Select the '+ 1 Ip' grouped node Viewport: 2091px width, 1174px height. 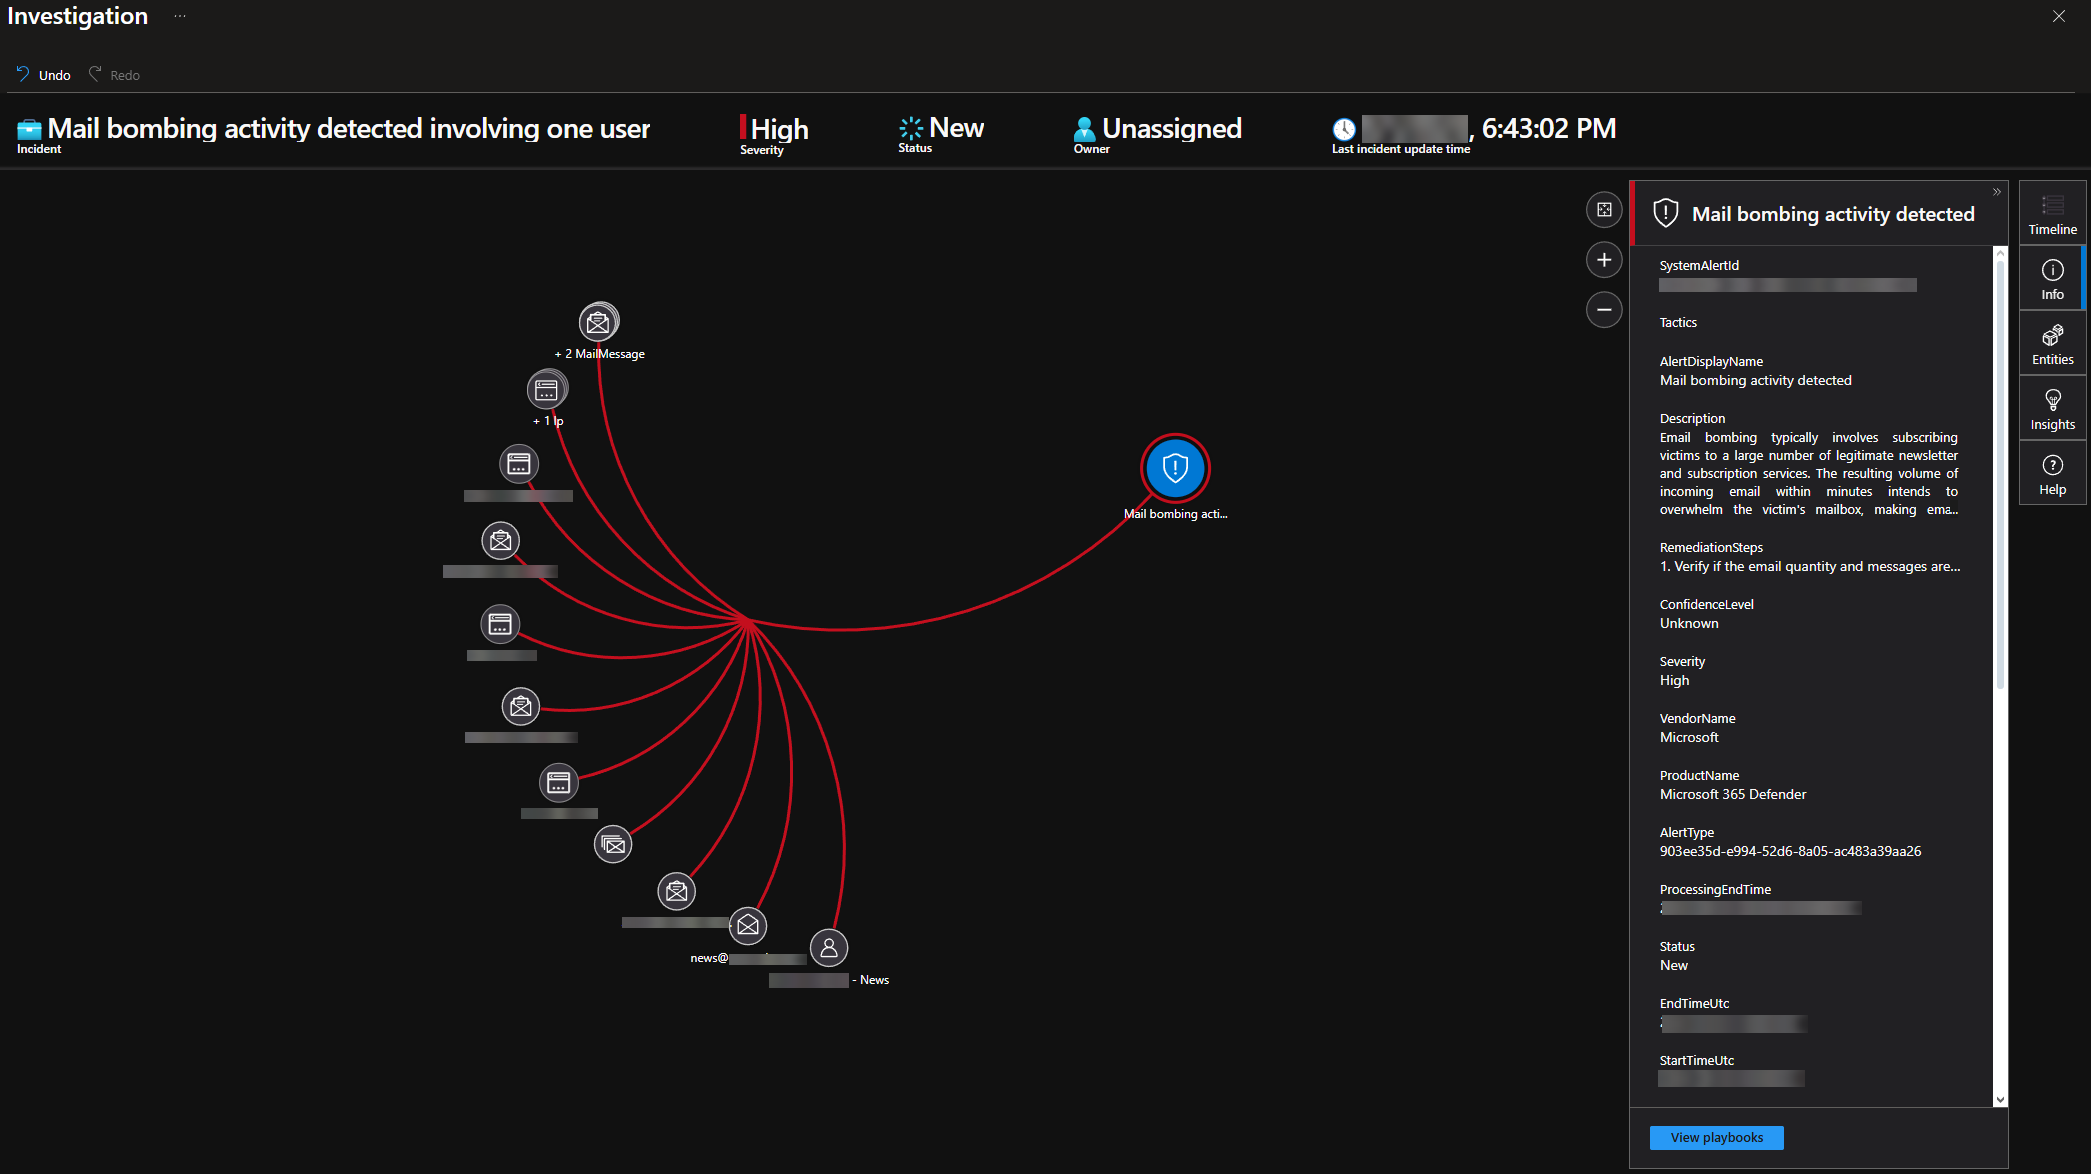(546, 390)
